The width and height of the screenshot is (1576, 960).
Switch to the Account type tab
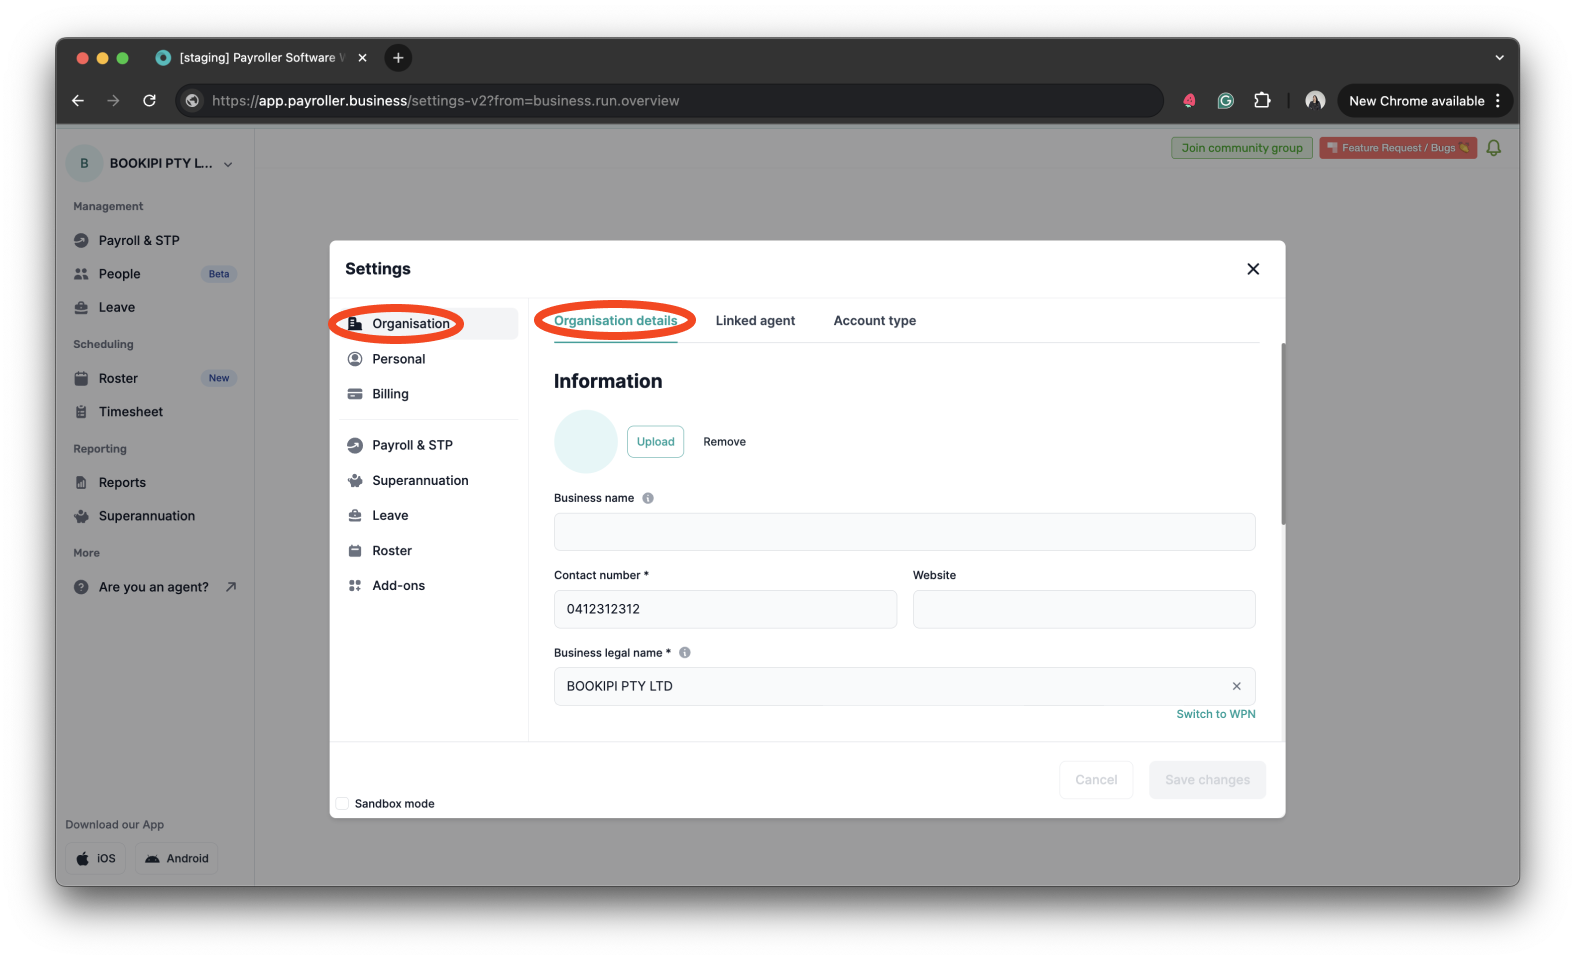(x=874, y=321)
